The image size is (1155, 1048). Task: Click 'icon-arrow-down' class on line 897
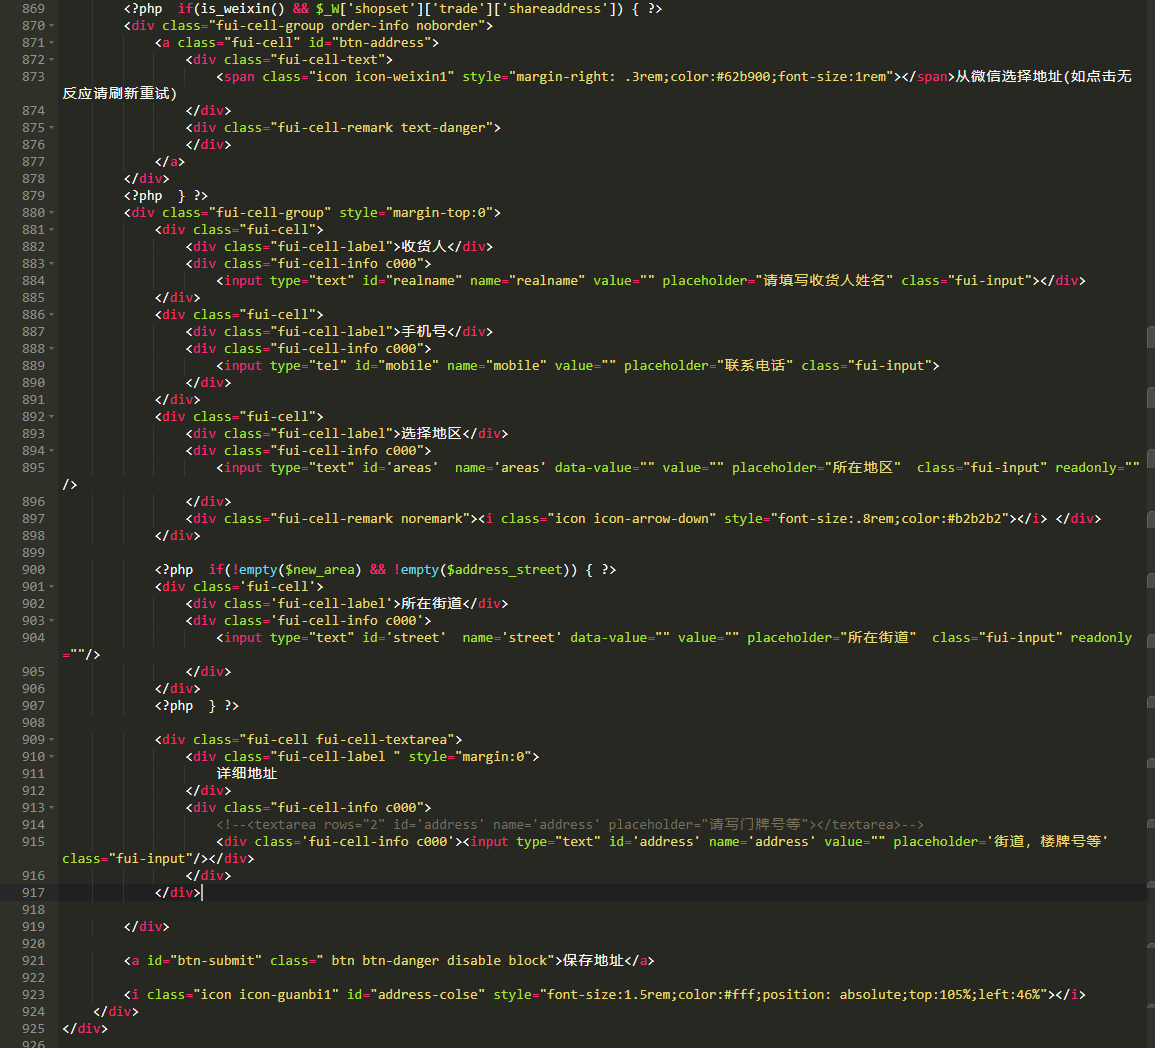pos(651,518)
